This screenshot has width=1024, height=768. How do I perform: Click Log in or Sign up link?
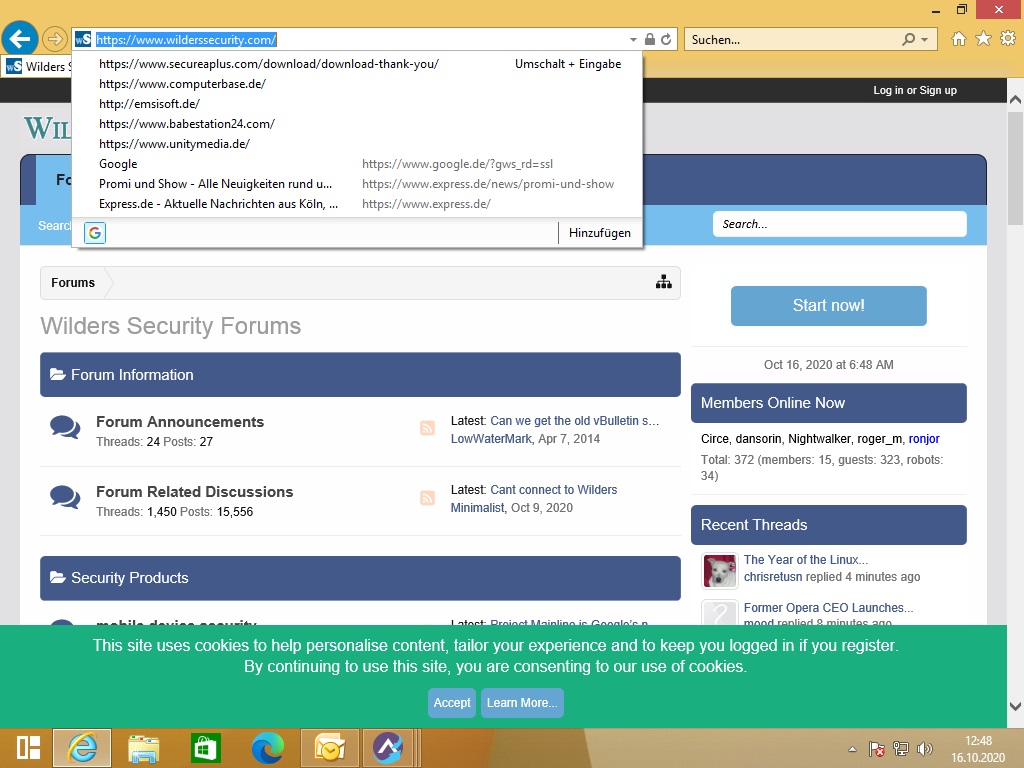click(914, 90)
